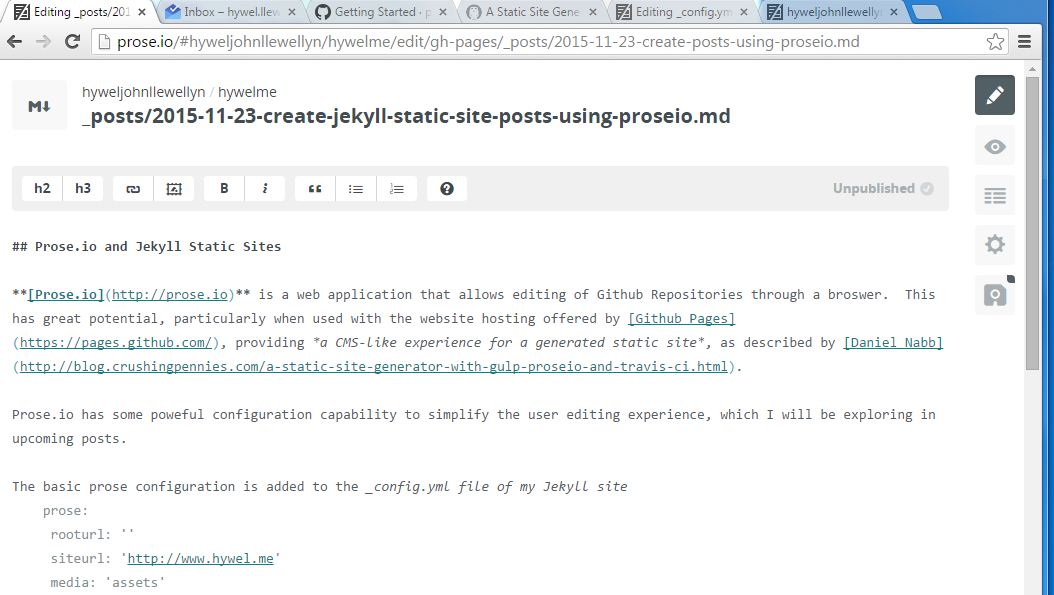The image size is (1054, 595).
Task: Click the 'prose:' config line
Action: click(x=65, y=511)
